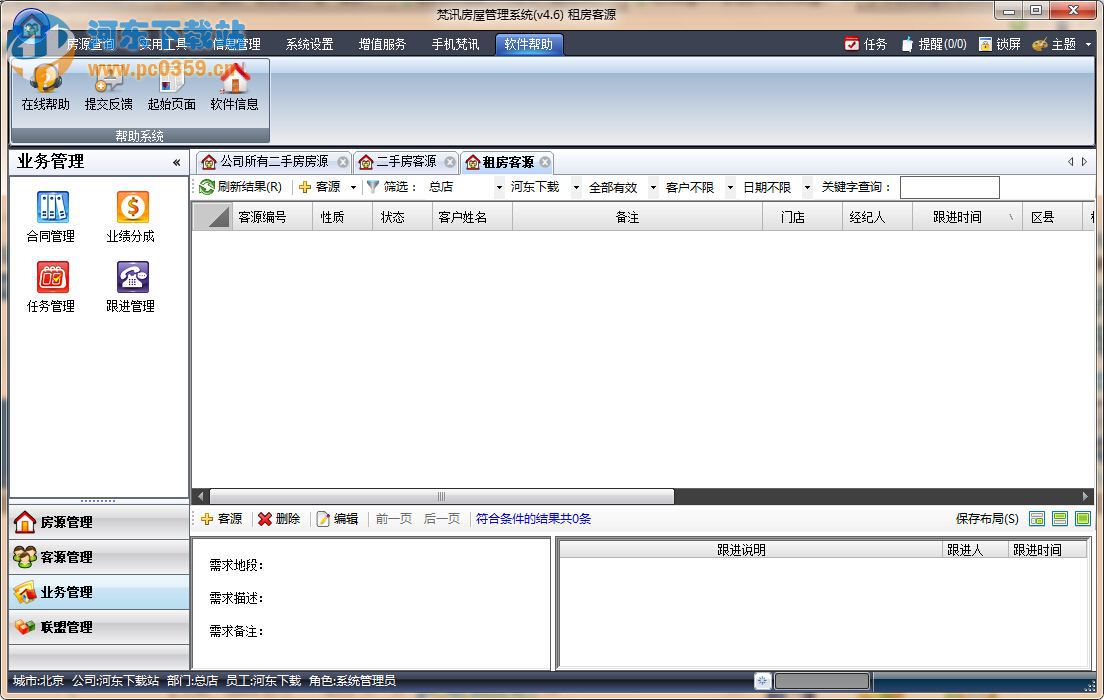
Task: Open the 起始页面 start page icon
Action: click(x=171, y=92)
